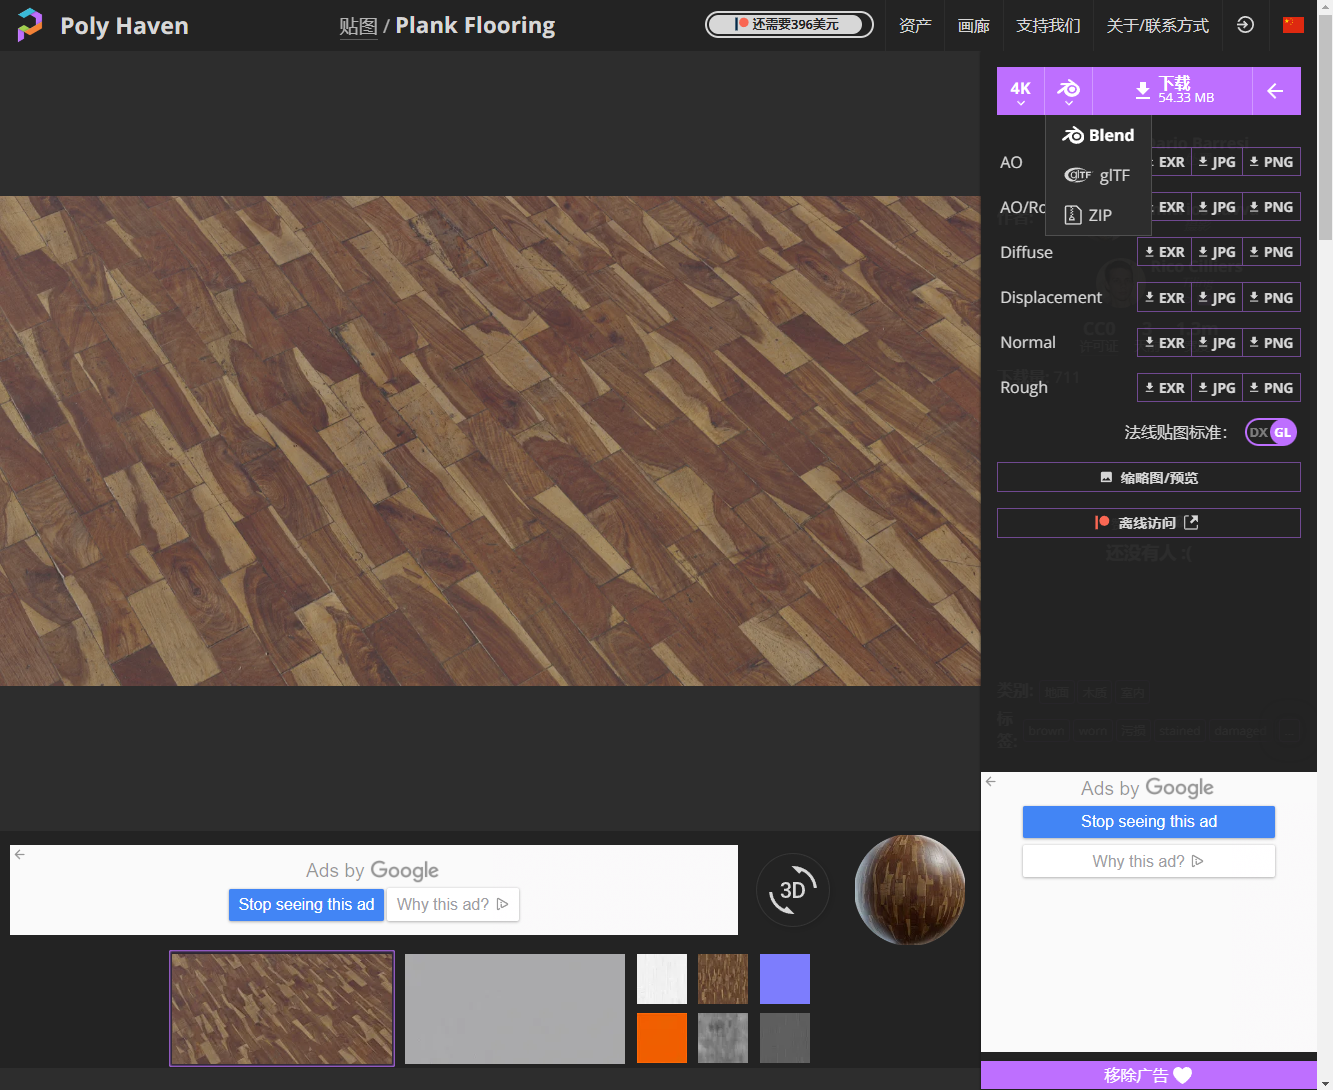Open the 支持我们 support us page
This screenshot has width=1333, height=1090.
coord(1048,25)
